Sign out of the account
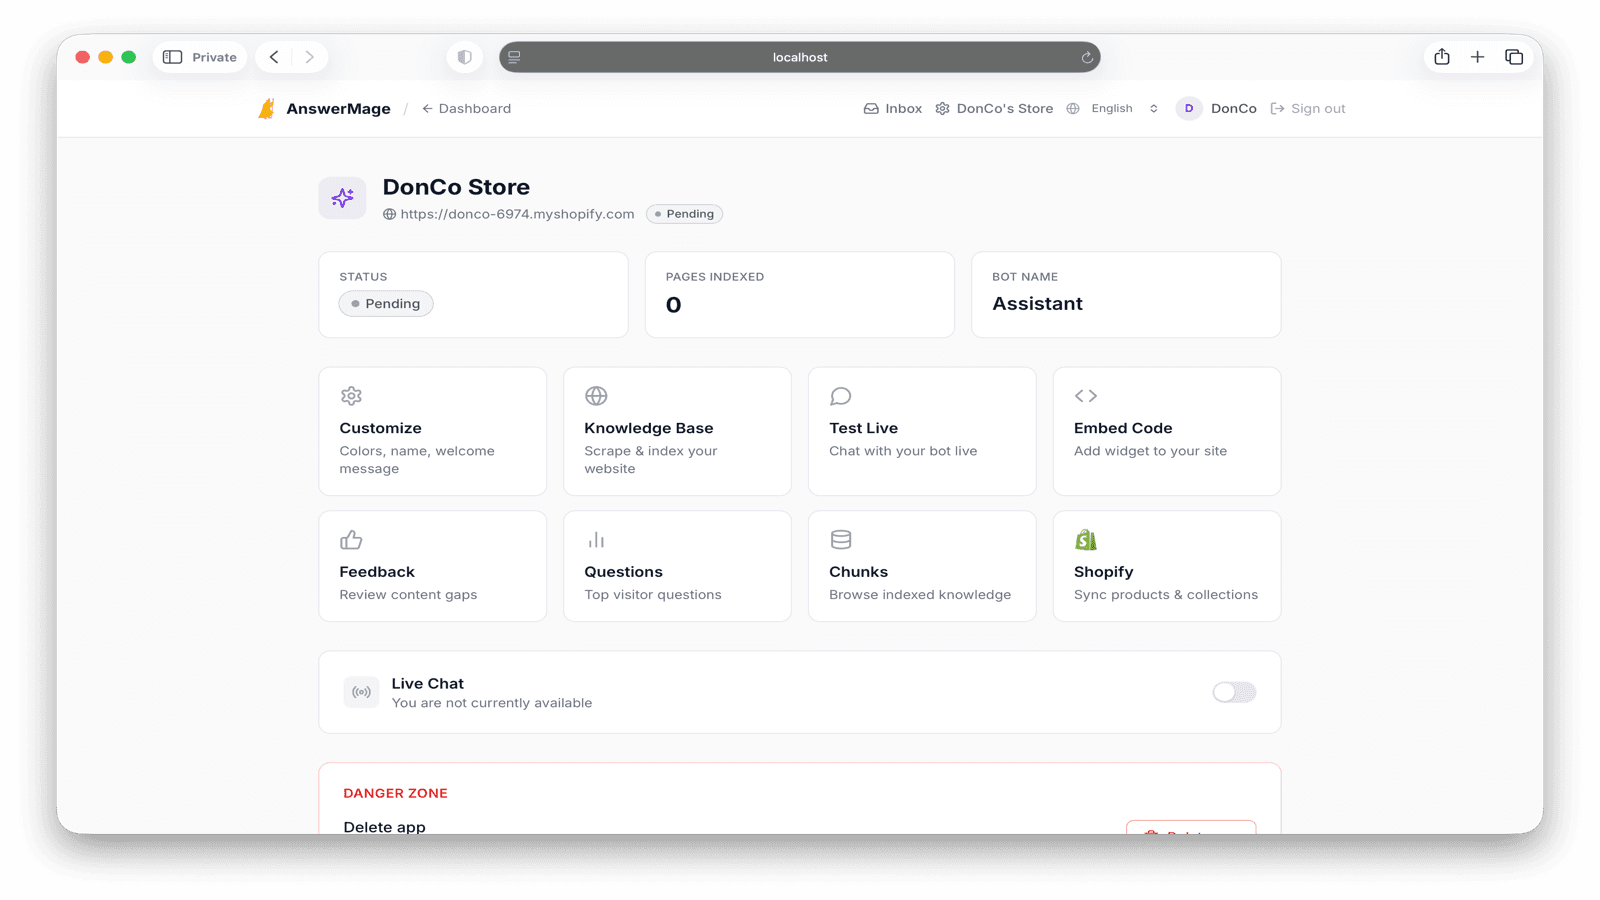This screenshot has height=900, width=1600. point(1308,109)
